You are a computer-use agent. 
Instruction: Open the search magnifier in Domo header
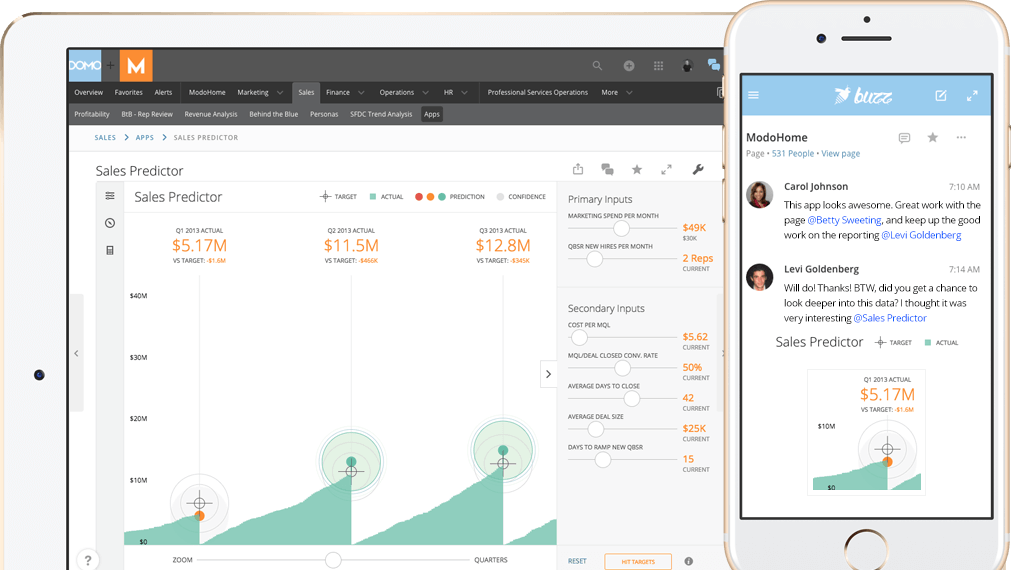click(x=597, y=66)
